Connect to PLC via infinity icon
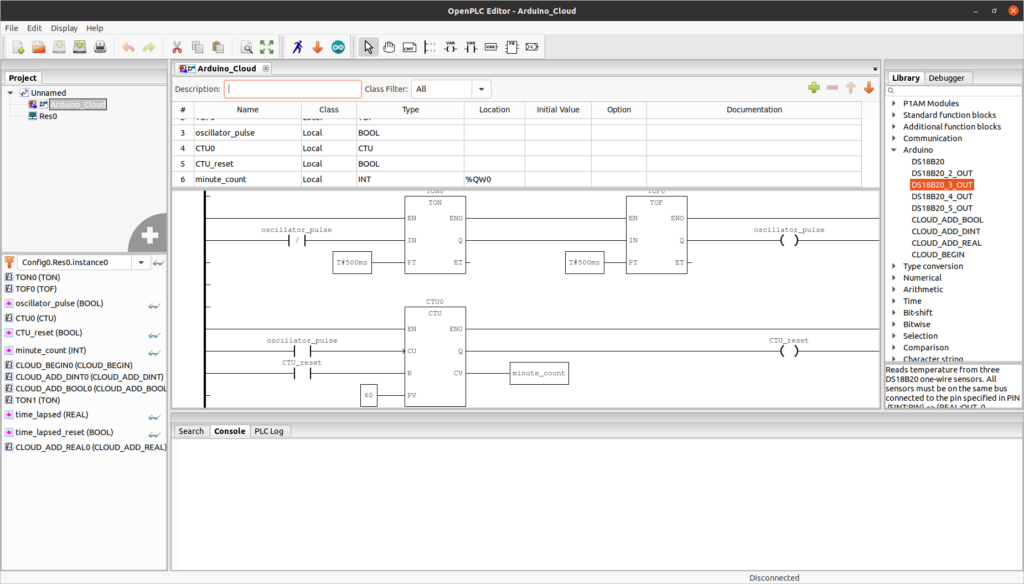Viewport: 1024px width, 584px height. coord(338,46)
